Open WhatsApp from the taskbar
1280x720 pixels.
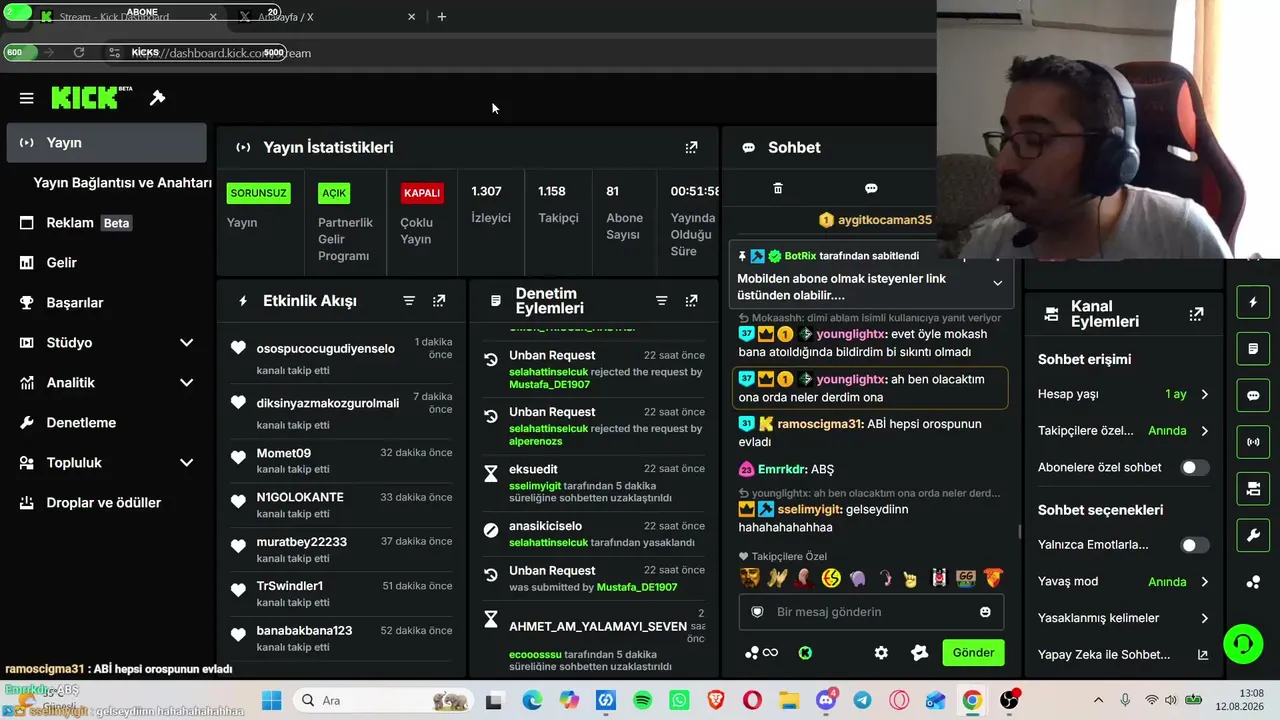tap(680, 701)
